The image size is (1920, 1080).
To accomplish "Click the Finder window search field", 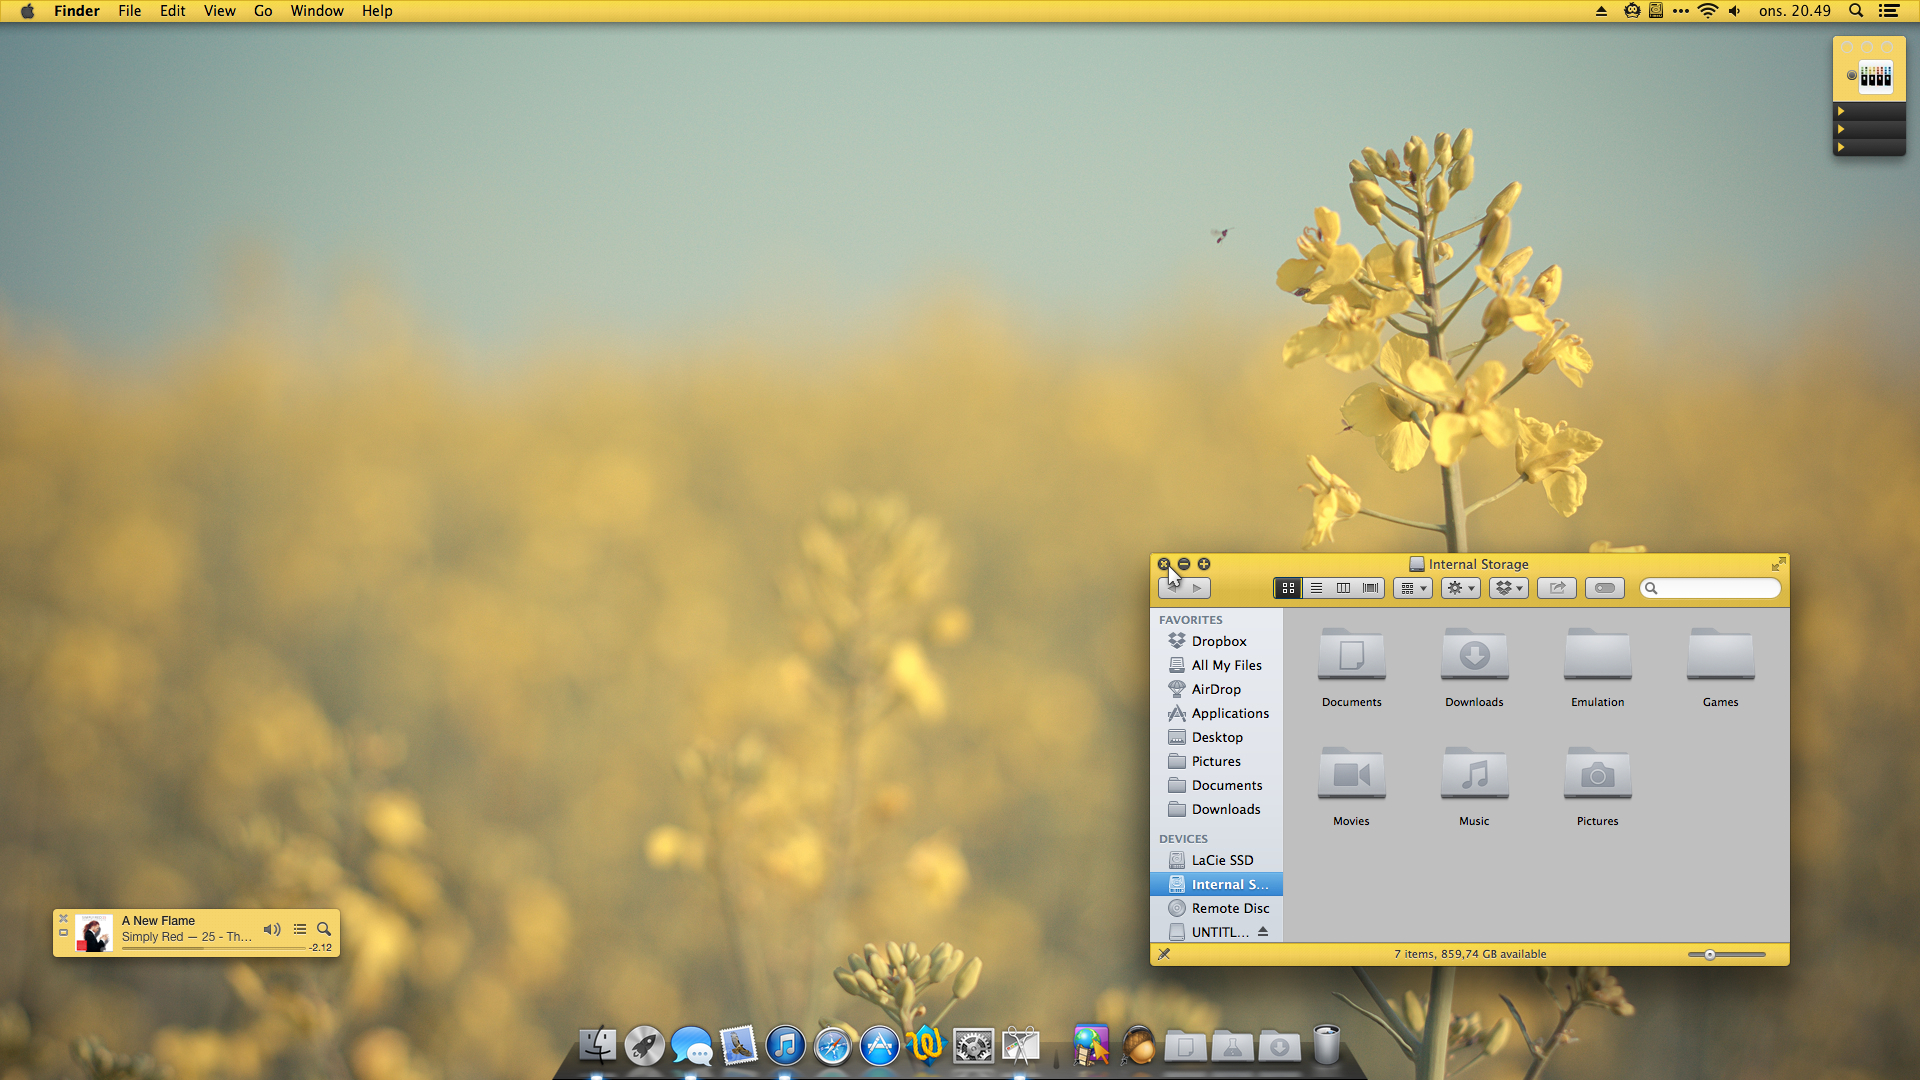I will [x=1710, y=588].
